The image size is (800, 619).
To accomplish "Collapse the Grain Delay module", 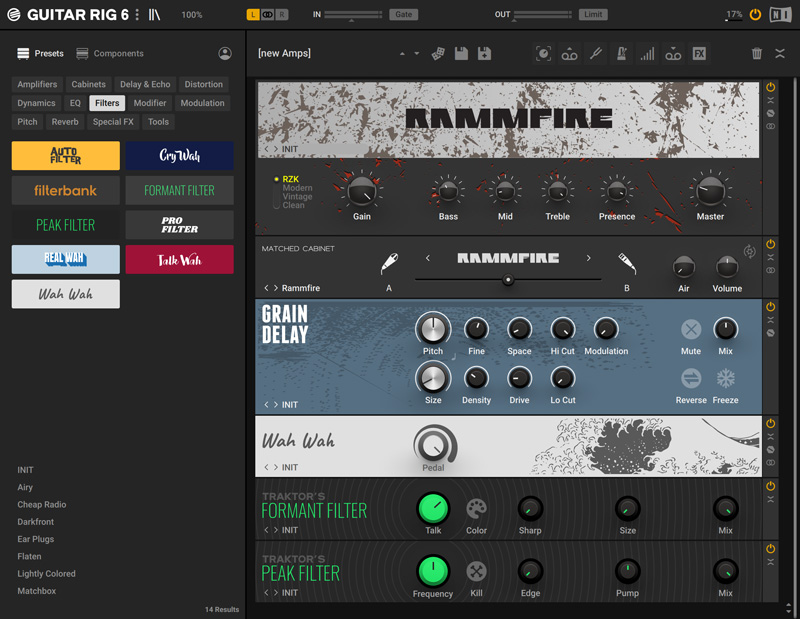I will 770,320.
